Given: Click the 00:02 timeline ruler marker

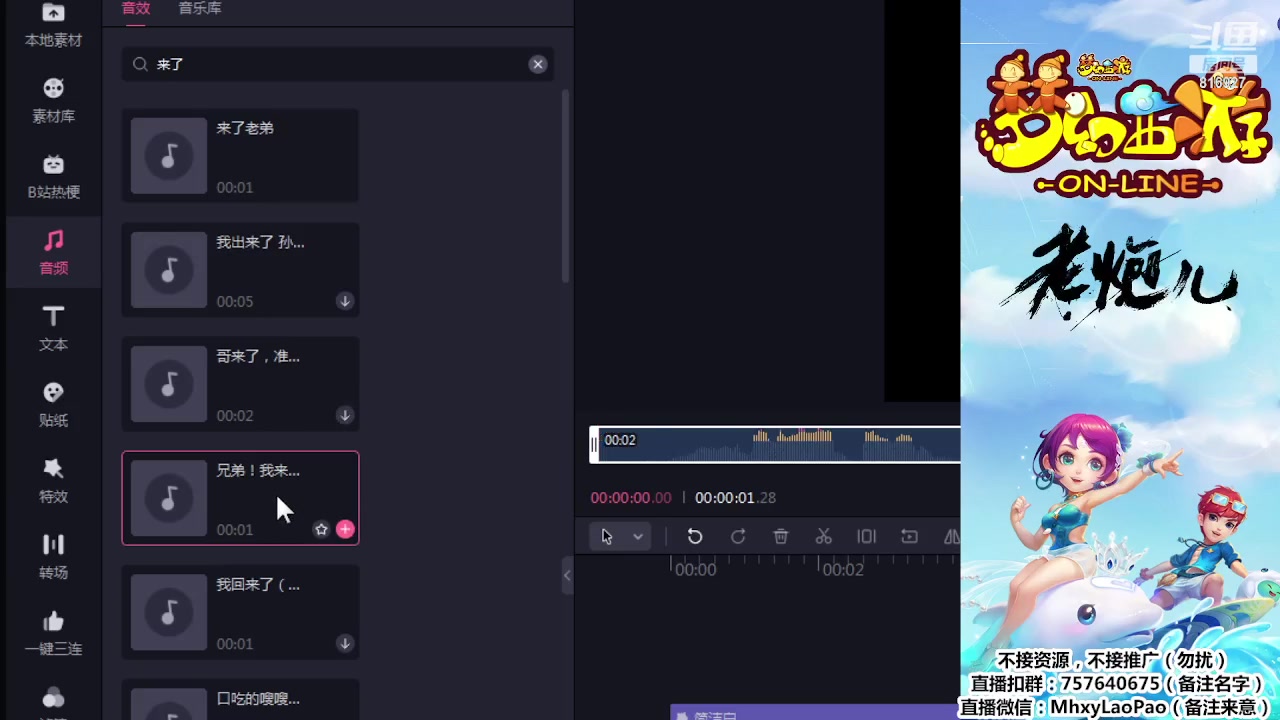Looking at the screenshot, I should (842, 570).
